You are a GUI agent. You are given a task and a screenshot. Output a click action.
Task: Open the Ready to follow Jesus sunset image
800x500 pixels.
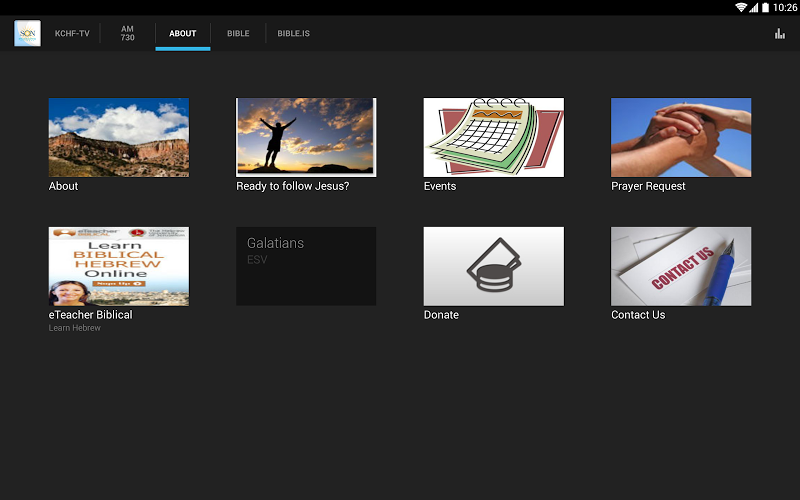coord(306,137)
